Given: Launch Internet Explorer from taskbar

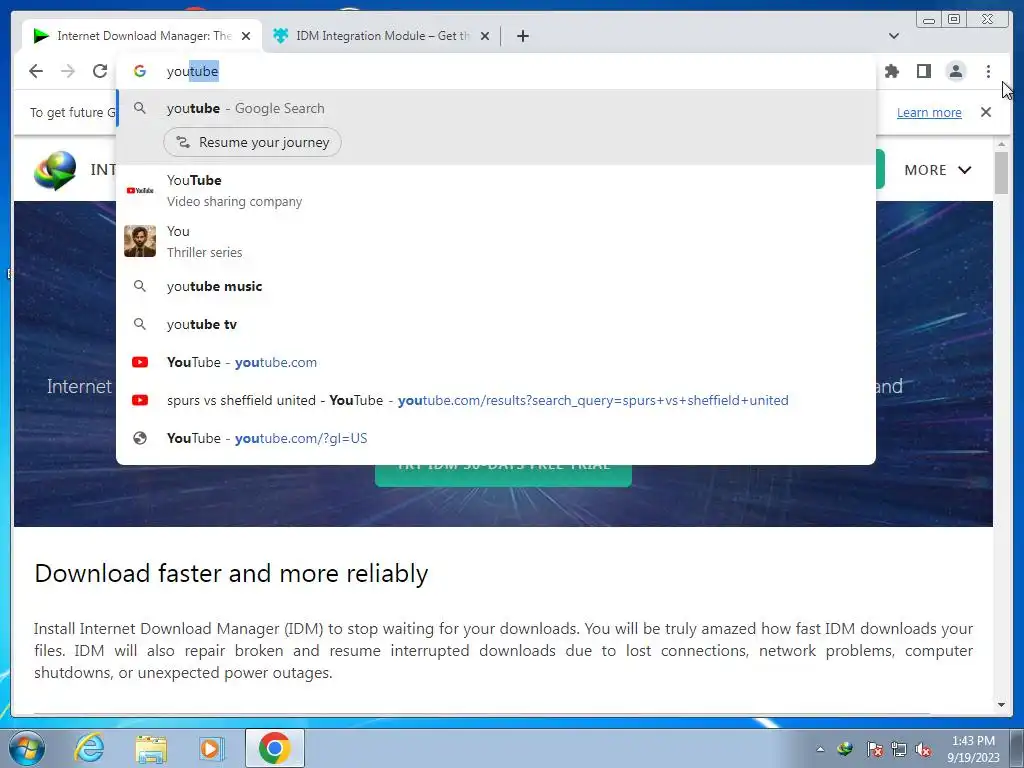Looking at the screenshot, I should pyautogui.click(x=89, y=748).
